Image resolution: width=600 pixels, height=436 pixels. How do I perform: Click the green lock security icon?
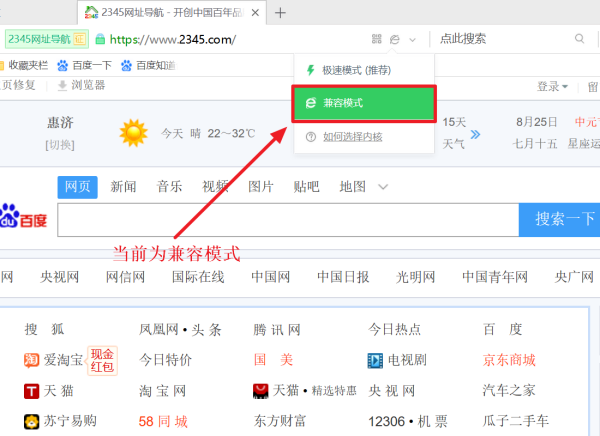100,39
